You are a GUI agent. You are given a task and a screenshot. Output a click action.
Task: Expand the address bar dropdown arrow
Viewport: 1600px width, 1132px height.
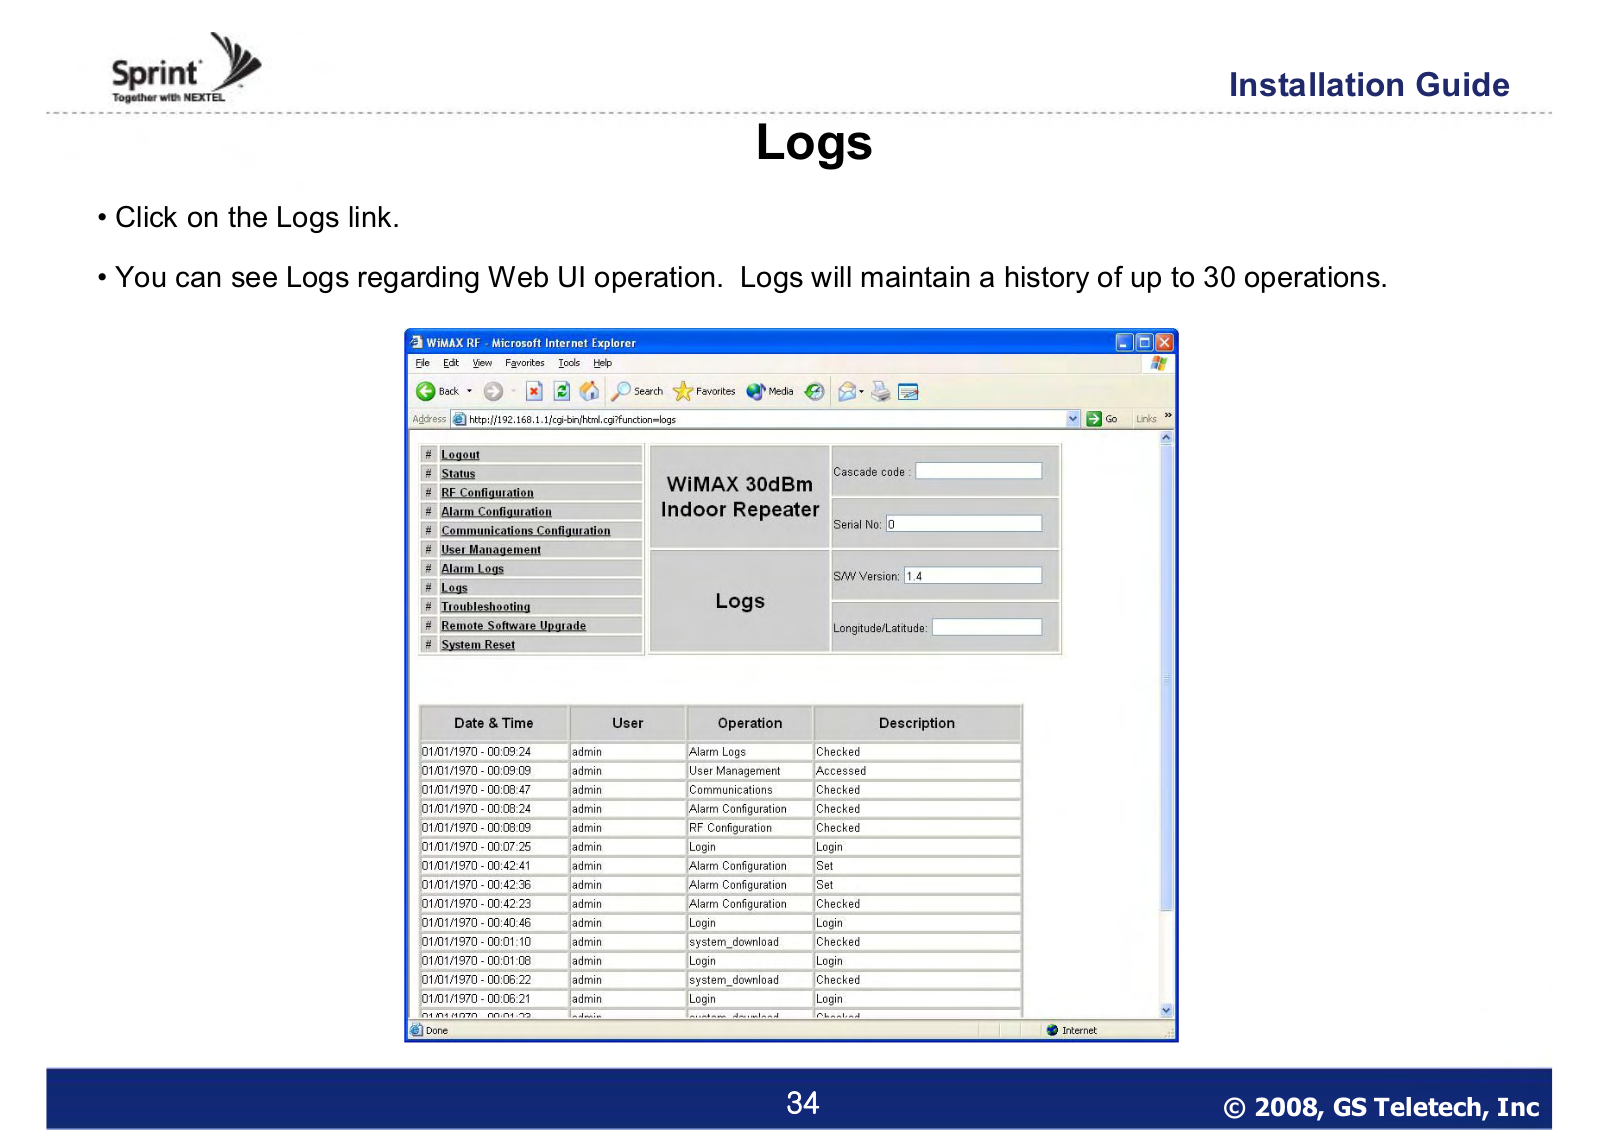point(1073,419)
